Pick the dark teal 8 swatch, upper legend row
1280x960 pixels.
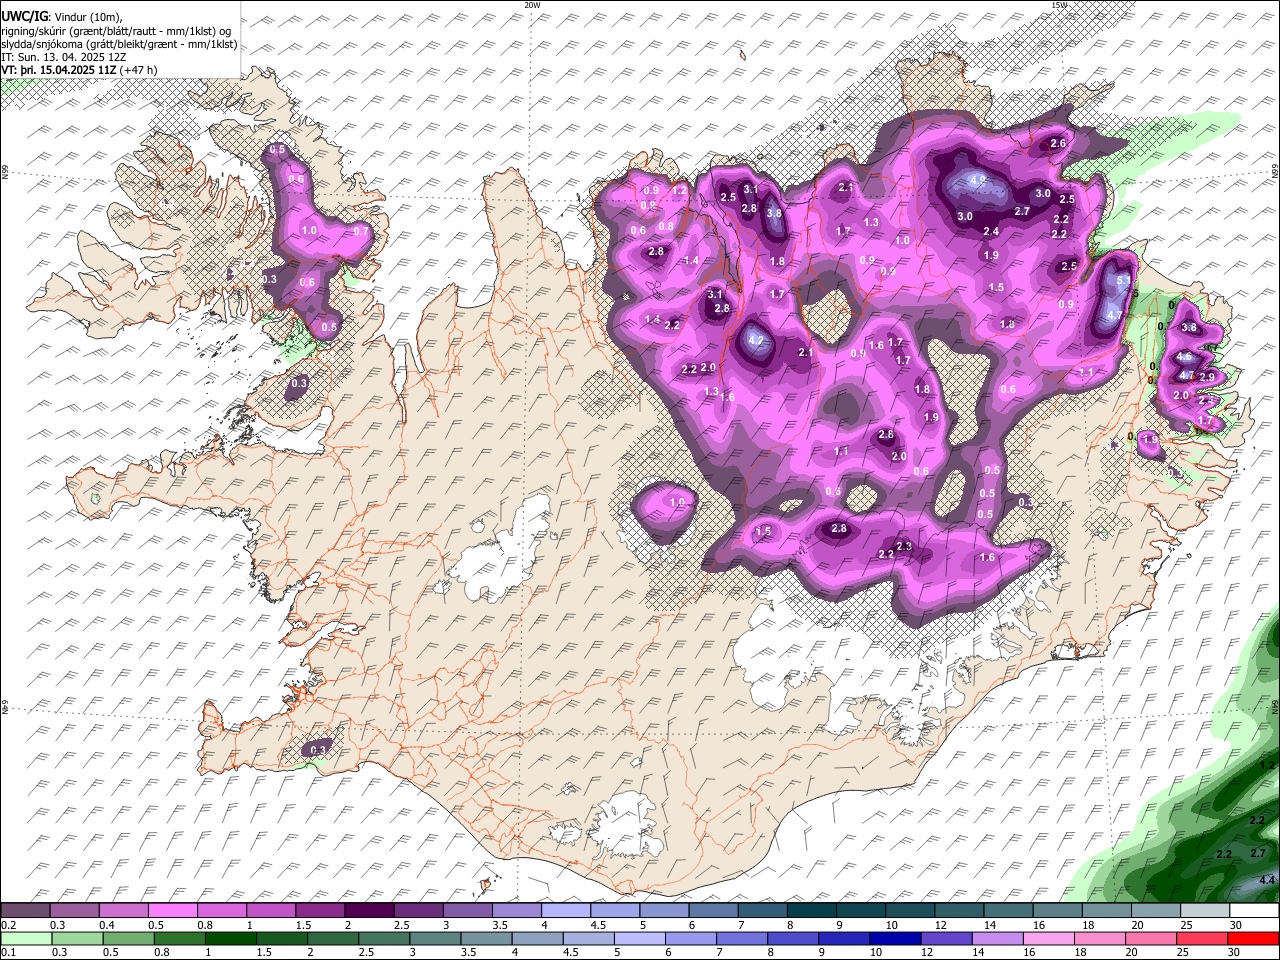point(812,911)
